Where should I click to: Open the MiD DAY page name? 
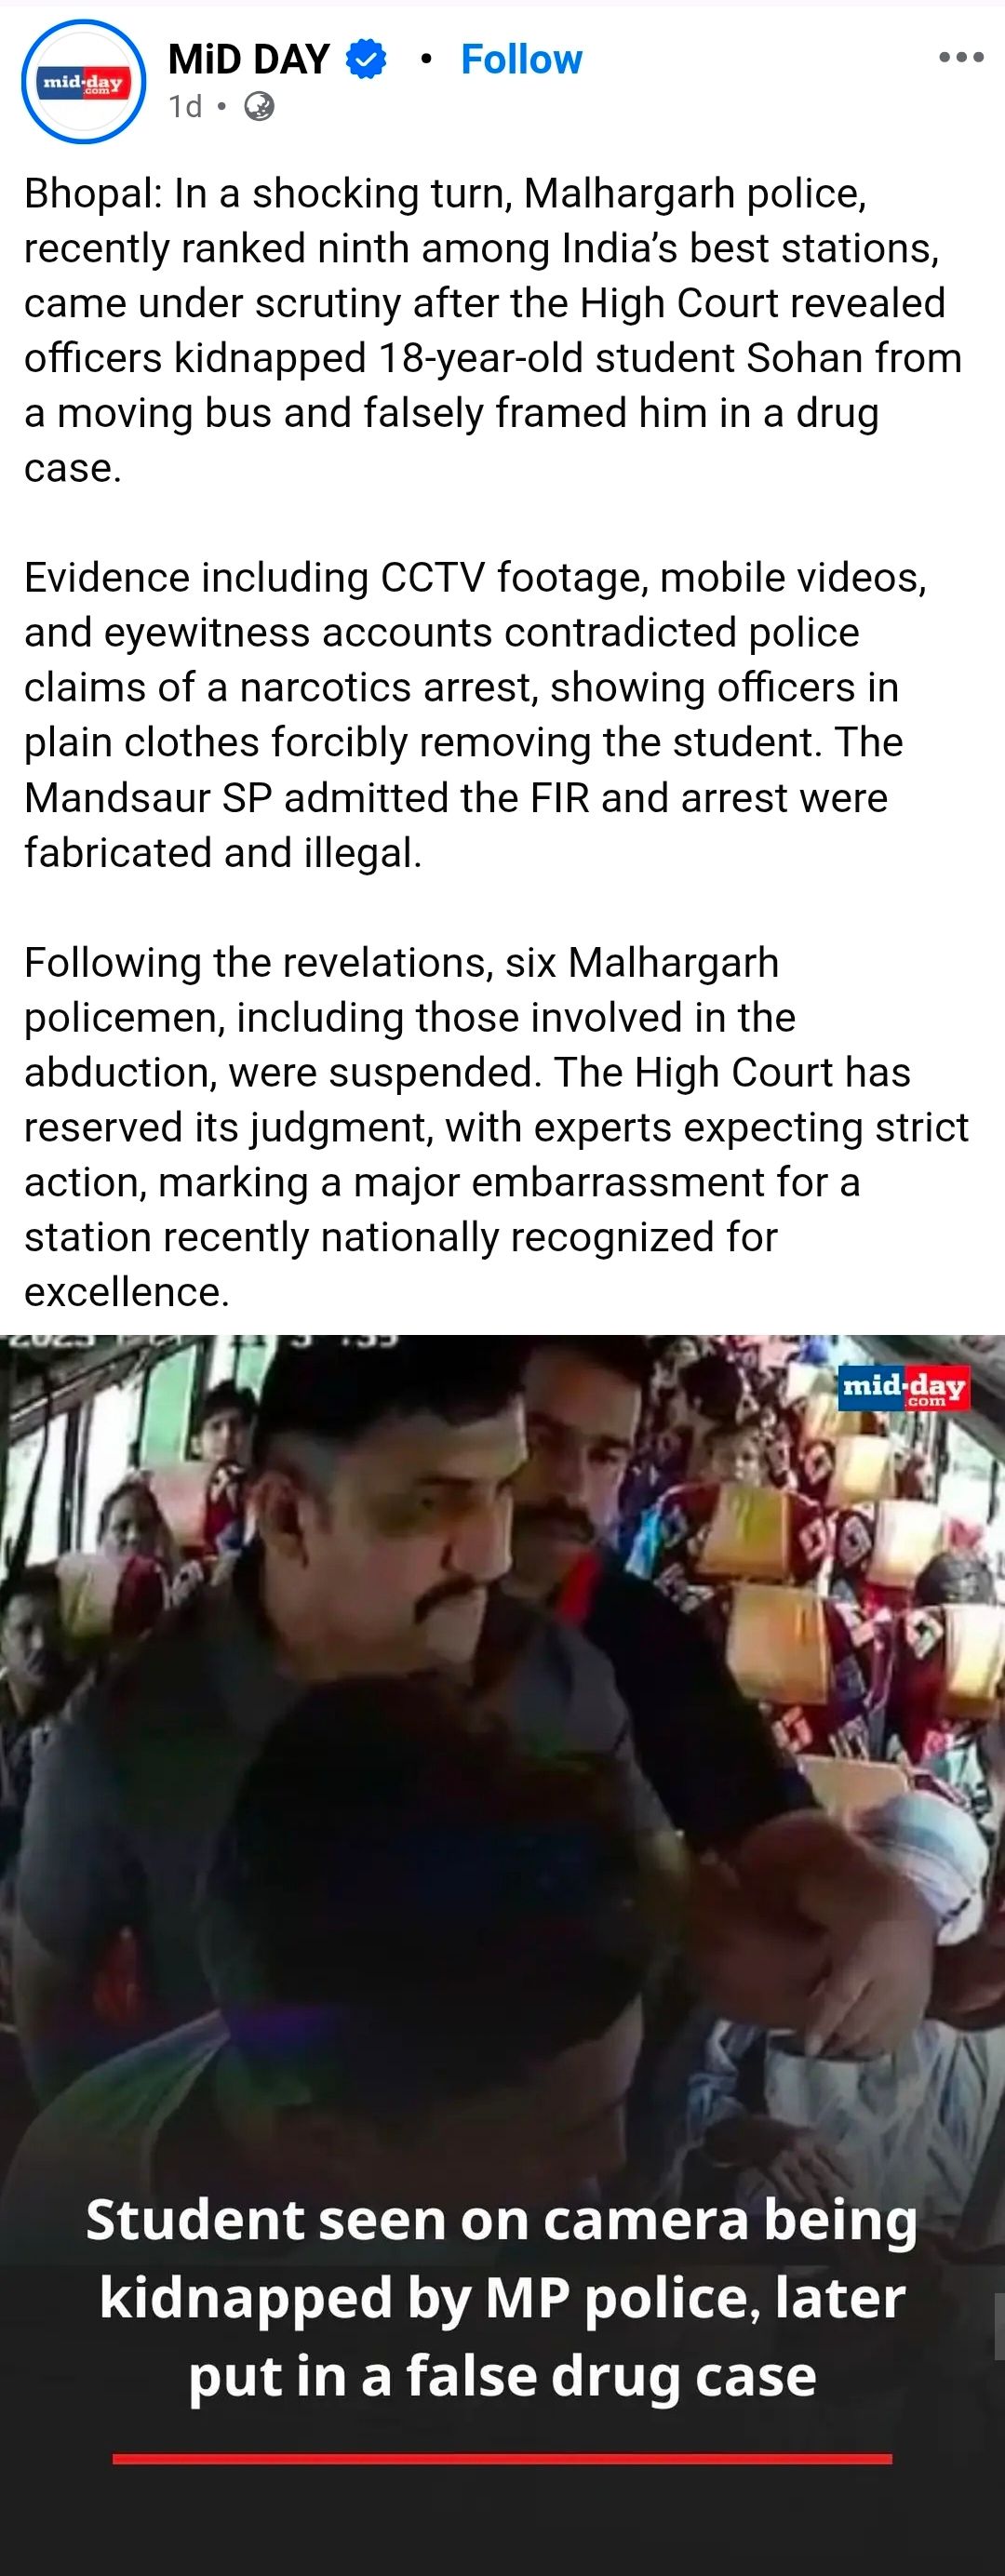tap(249, 59)
